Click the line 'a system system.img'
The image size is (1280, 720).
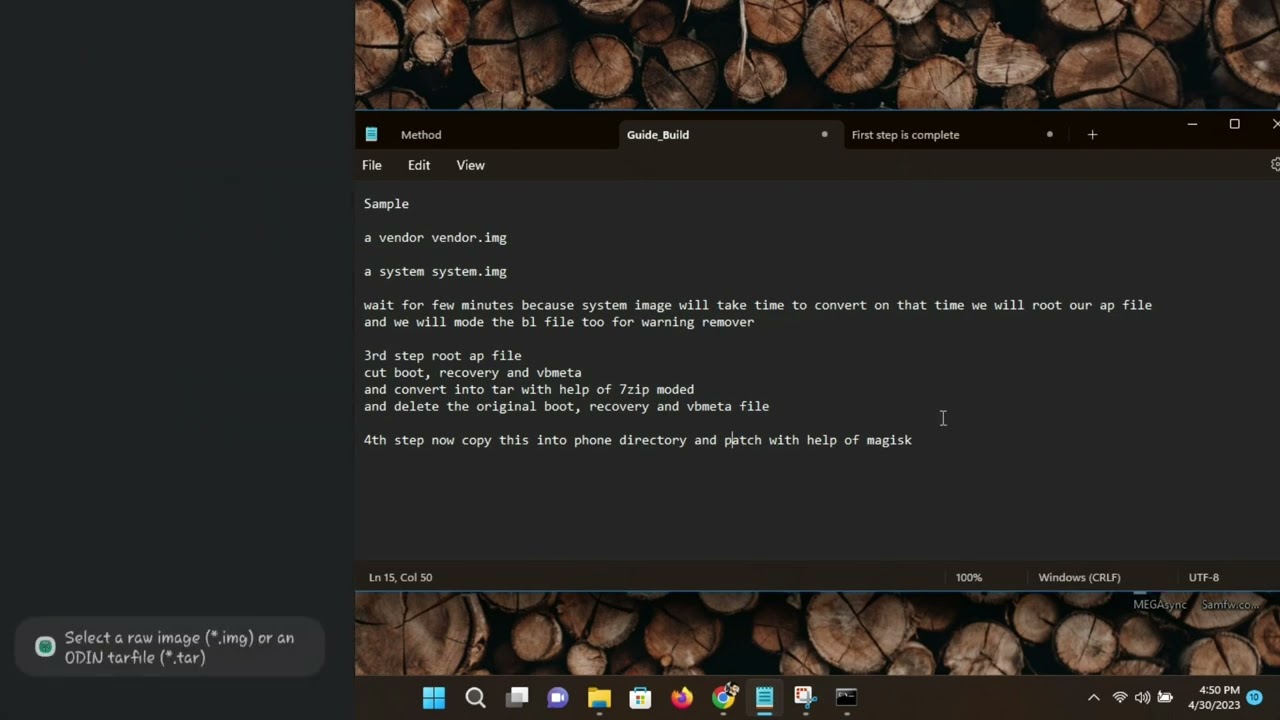coord(435,272)
